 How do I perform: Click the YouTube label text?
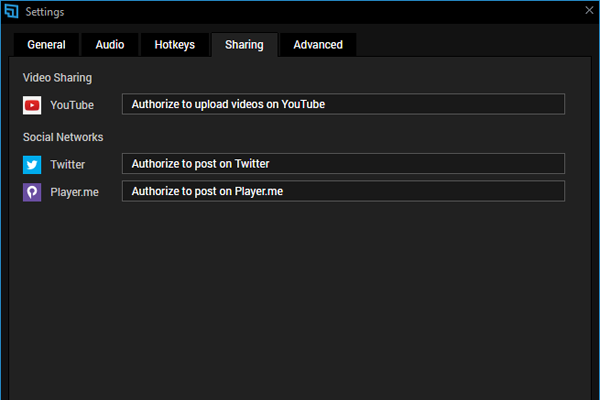(72, 105)
